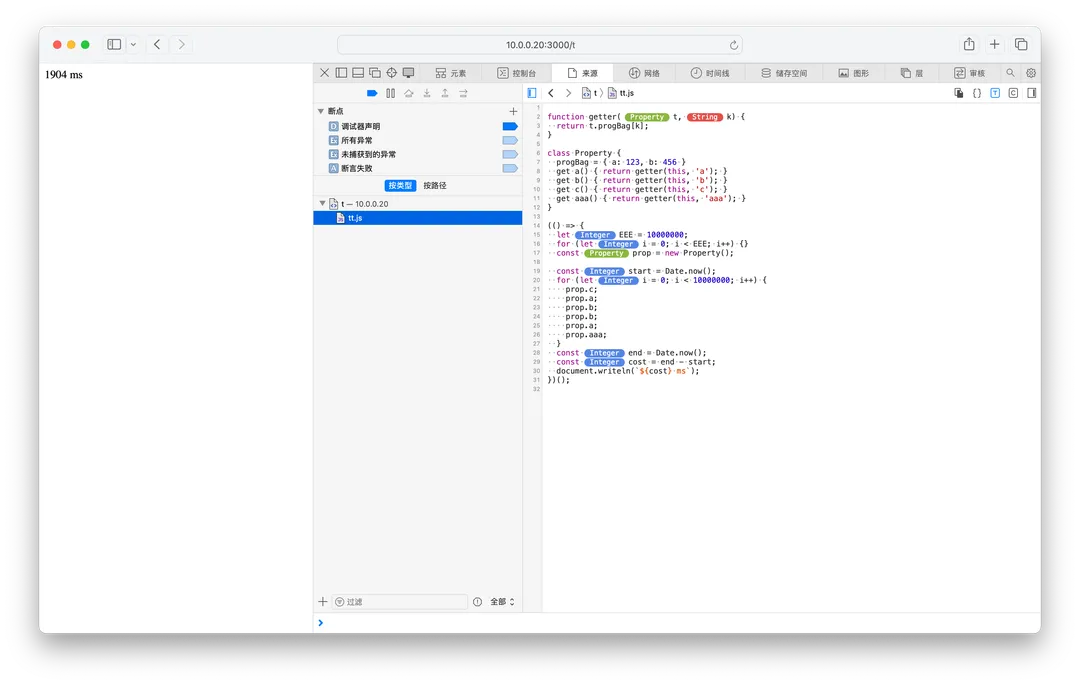Collapse the t — 10.0.0.20 tree node

click(322, 203)
